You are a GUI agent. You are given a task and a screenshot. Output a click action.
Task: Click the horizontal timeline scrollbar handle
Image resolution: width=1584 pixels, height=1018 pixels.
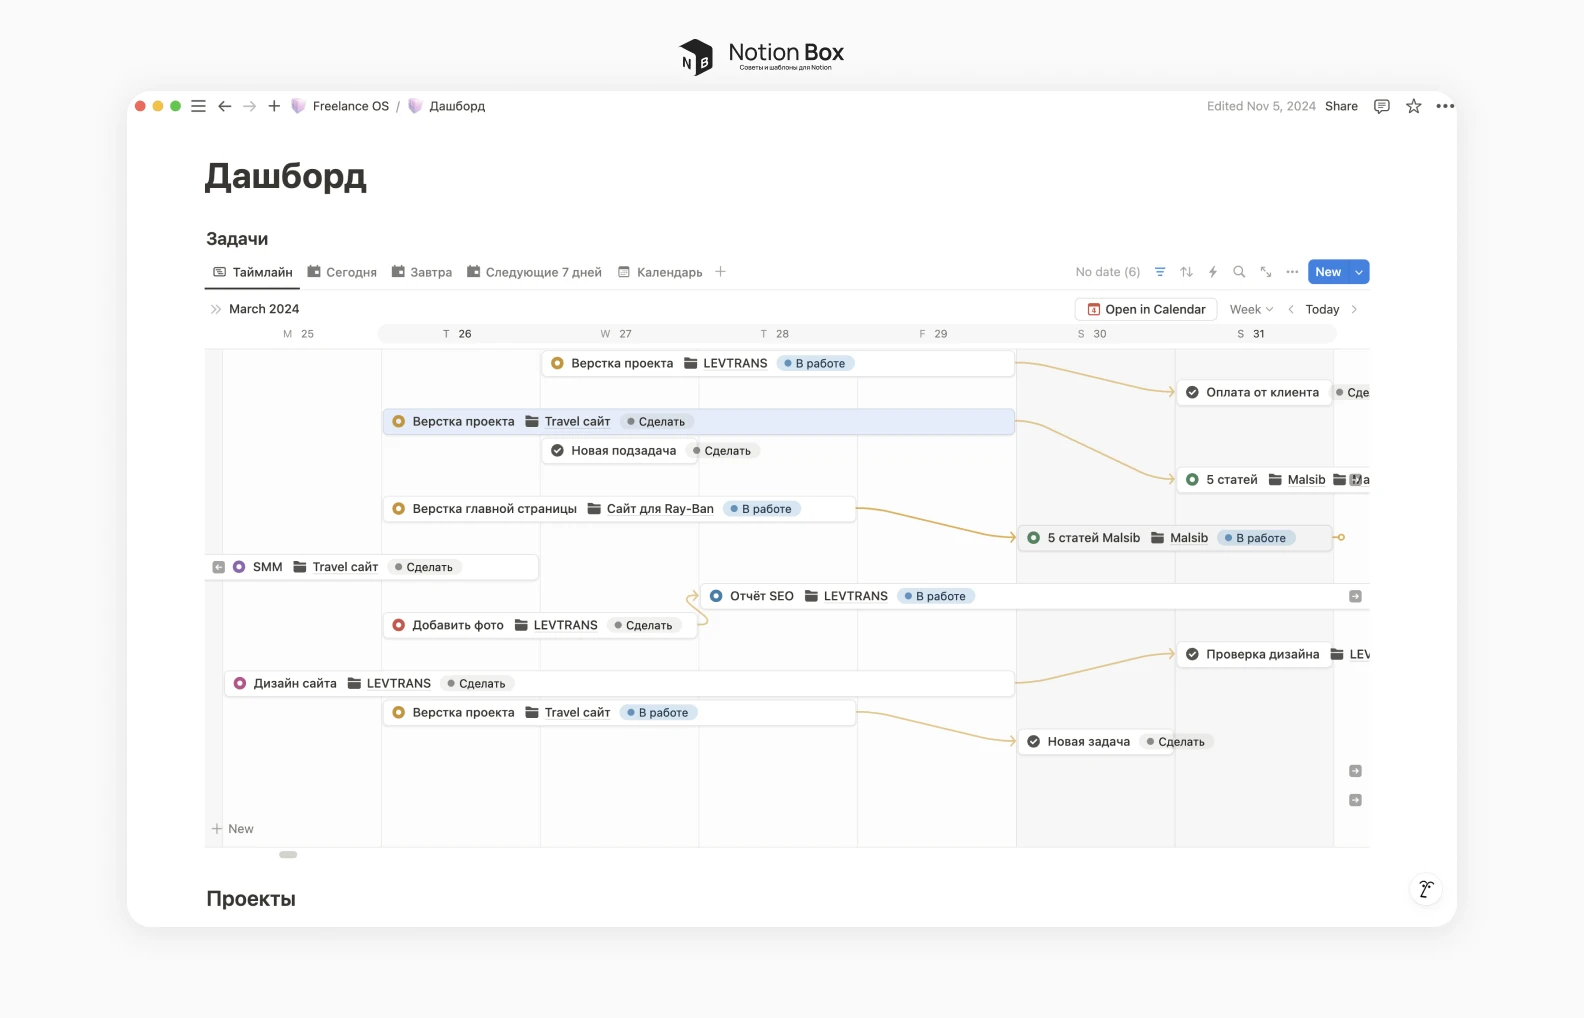click(288, 855)
